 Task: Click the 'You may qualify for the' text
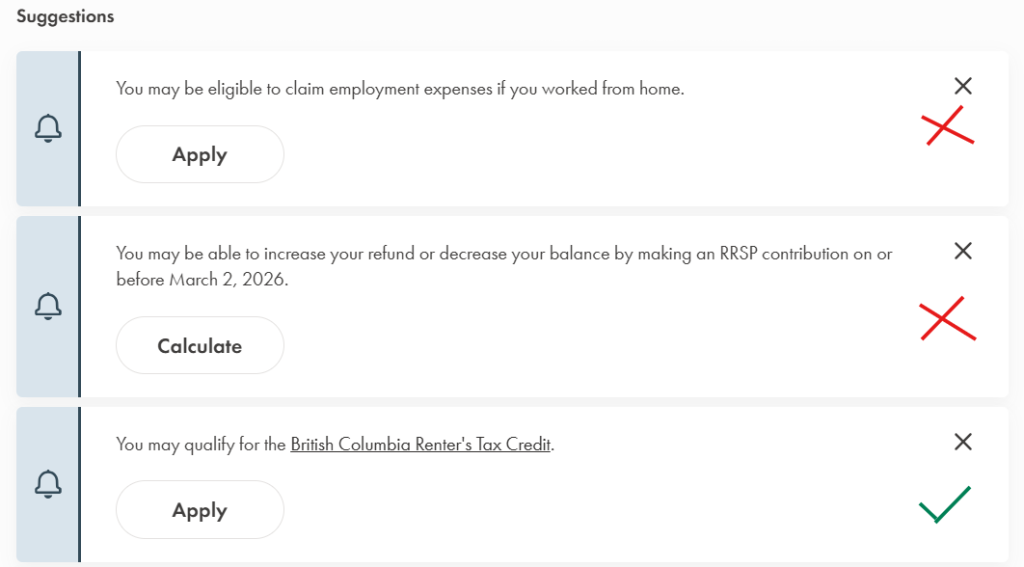[x=201, y=445]
